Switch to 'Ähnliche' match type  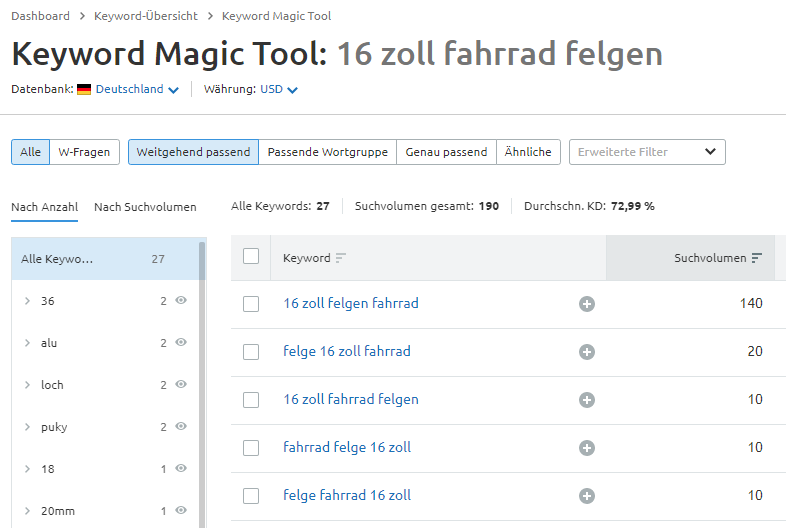pyautogui.click(x=528, y=152)
